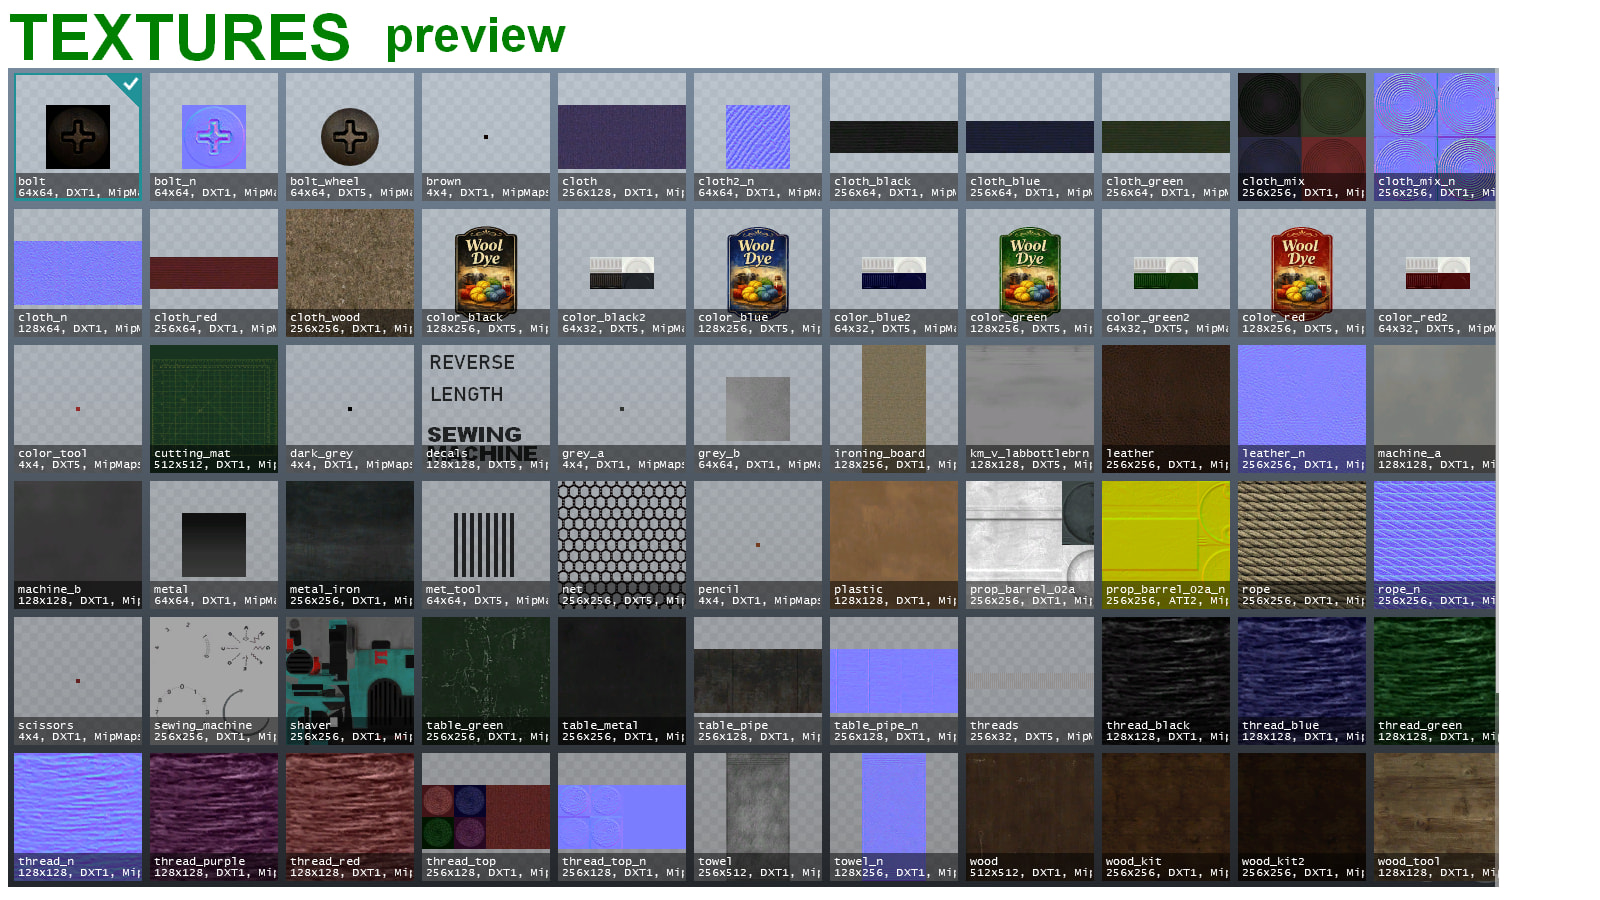Screen dimensions: 1600x900
Task: Select the cutting_mat texture
Action: pos(214,409)
